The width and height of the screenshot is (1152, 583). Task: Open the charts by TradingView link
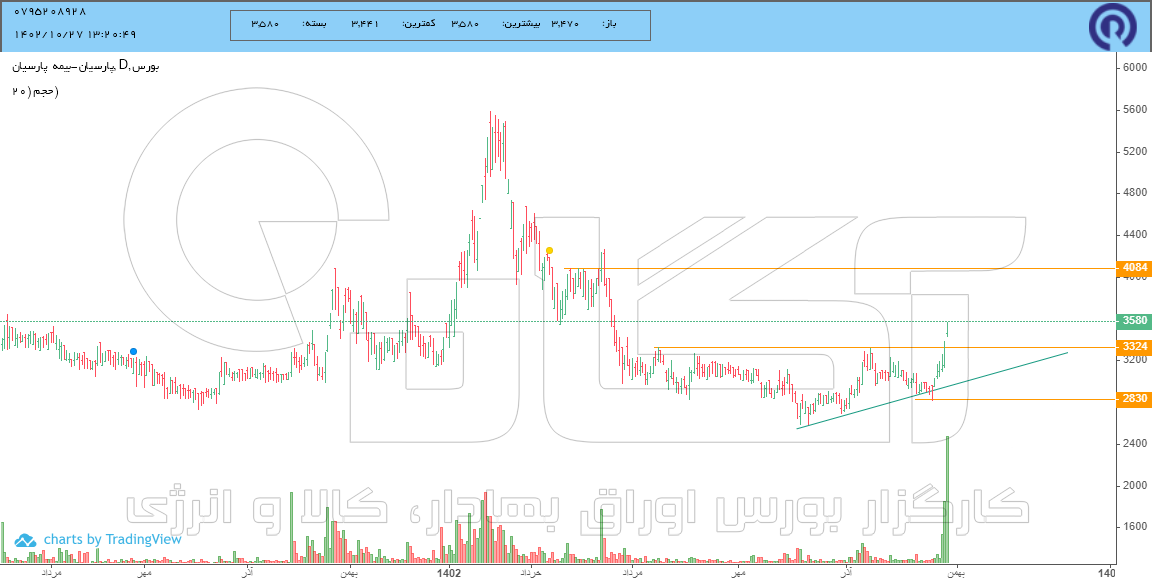112,540
